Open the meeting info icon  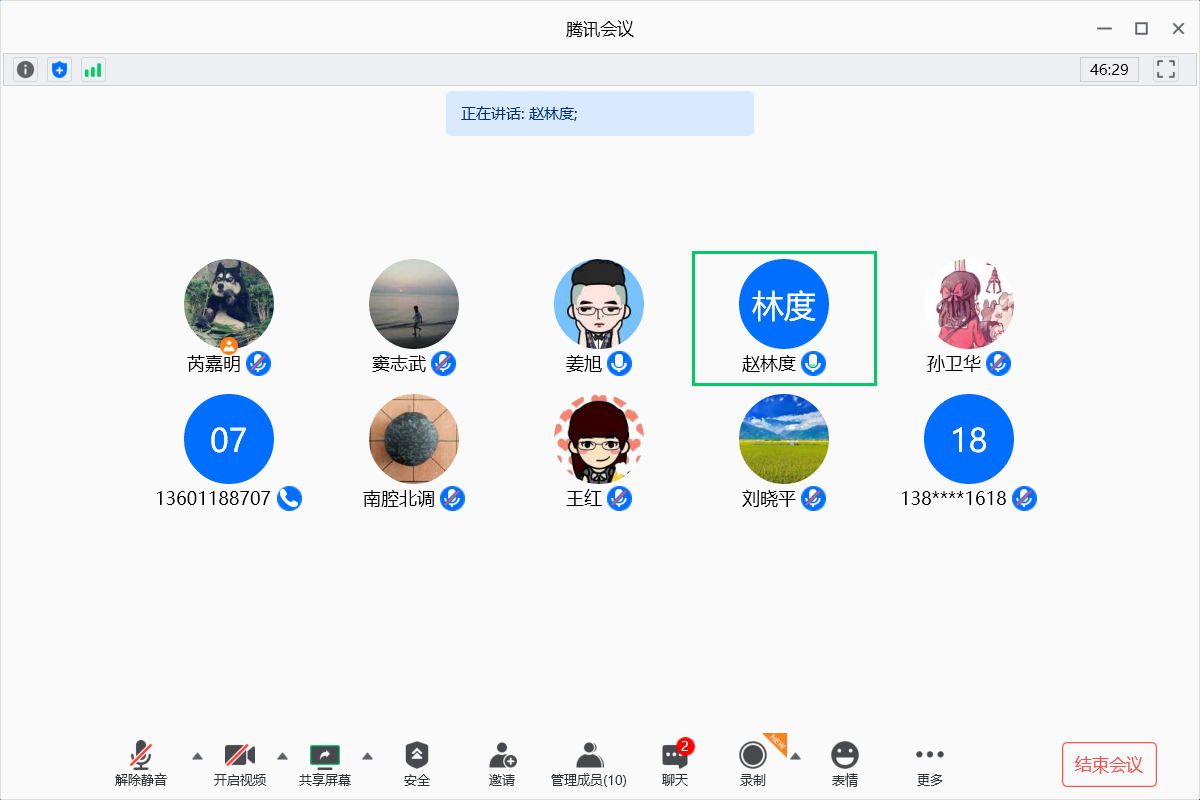26,70
